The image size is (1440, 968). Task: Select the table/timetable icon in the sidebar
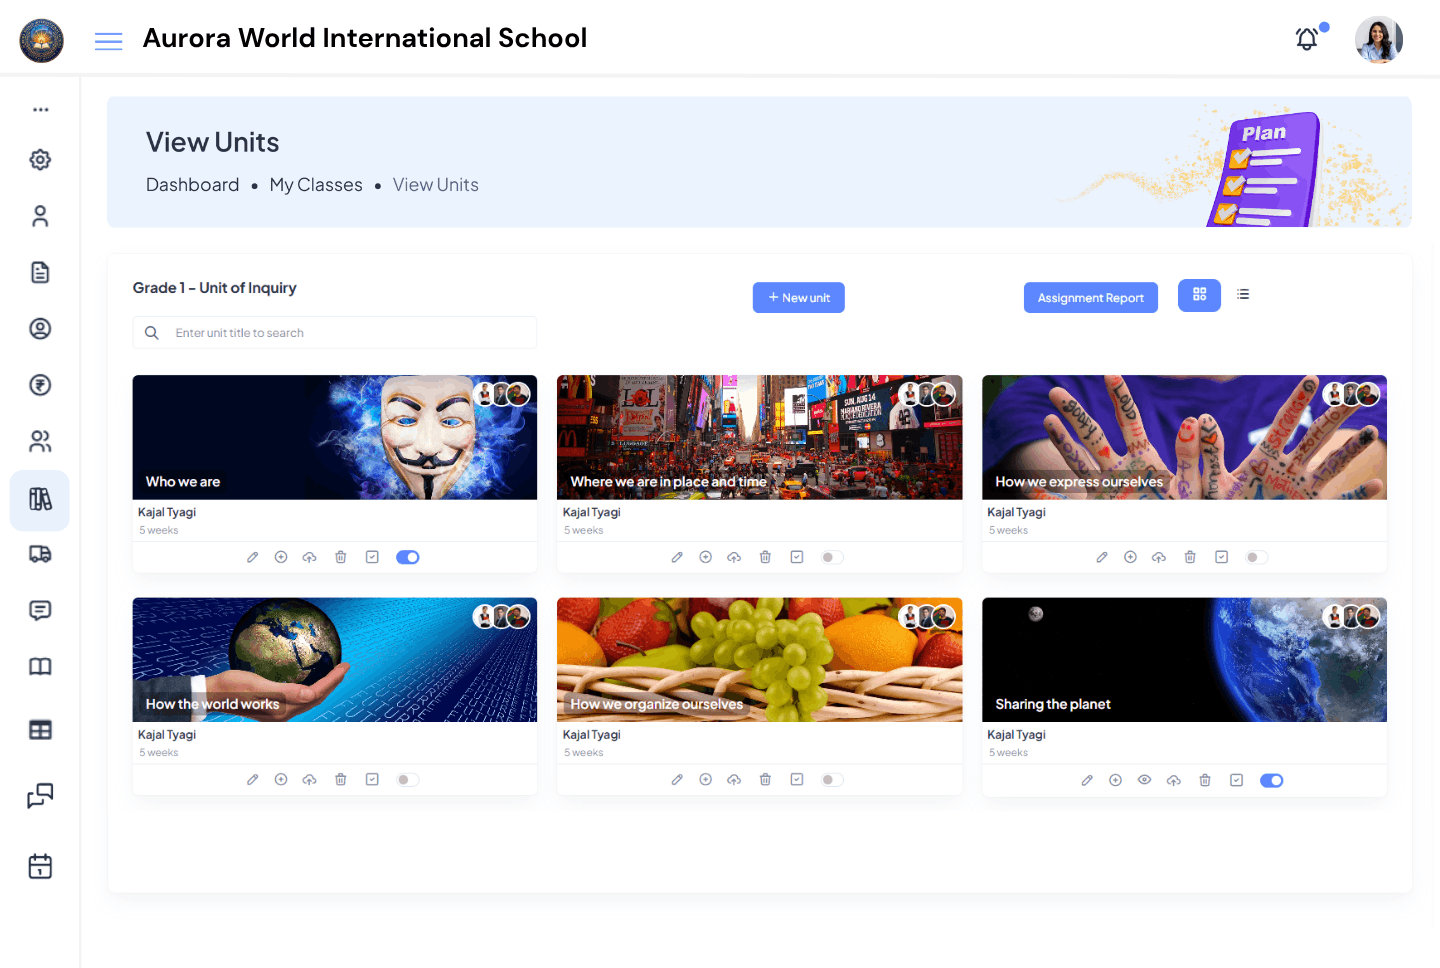[x=40, y=730]
